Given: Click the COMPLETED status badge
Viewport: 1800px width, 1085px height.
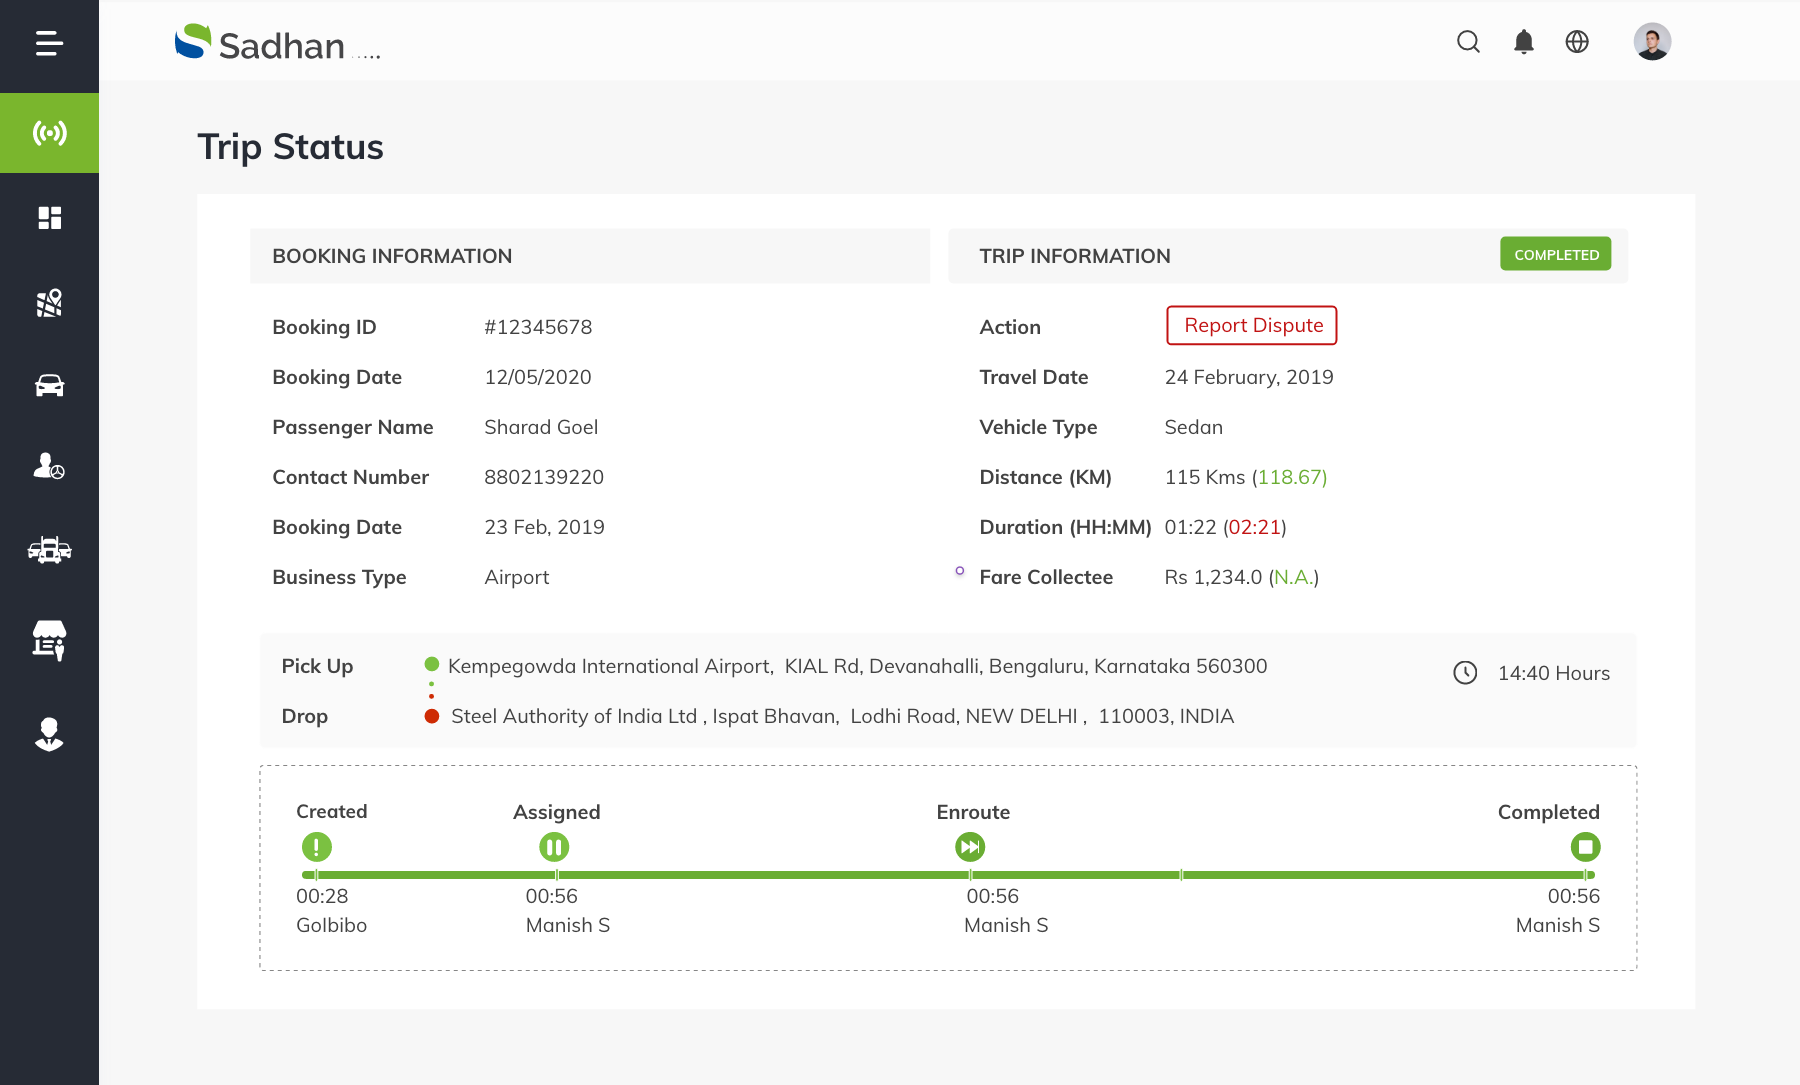Looking at the screenshot, I should [1555, 255].
